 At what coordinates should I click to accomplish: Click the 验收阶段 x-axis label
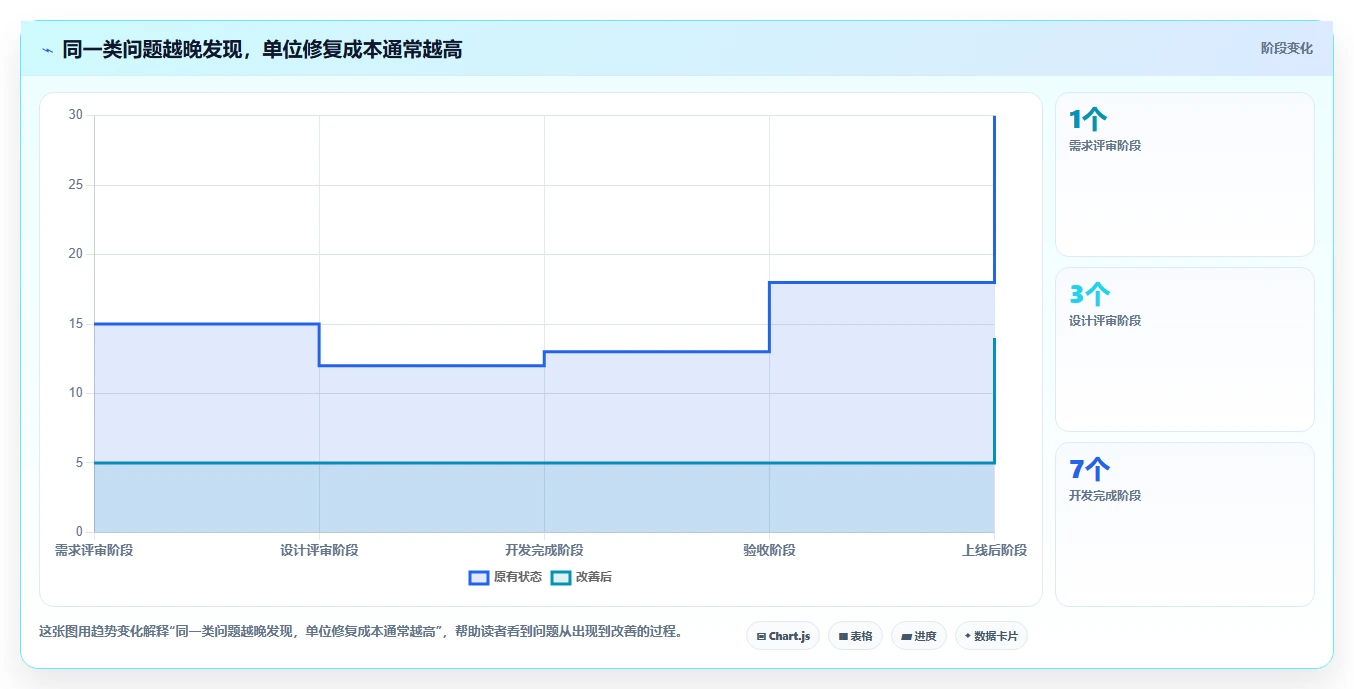(769, 550)
